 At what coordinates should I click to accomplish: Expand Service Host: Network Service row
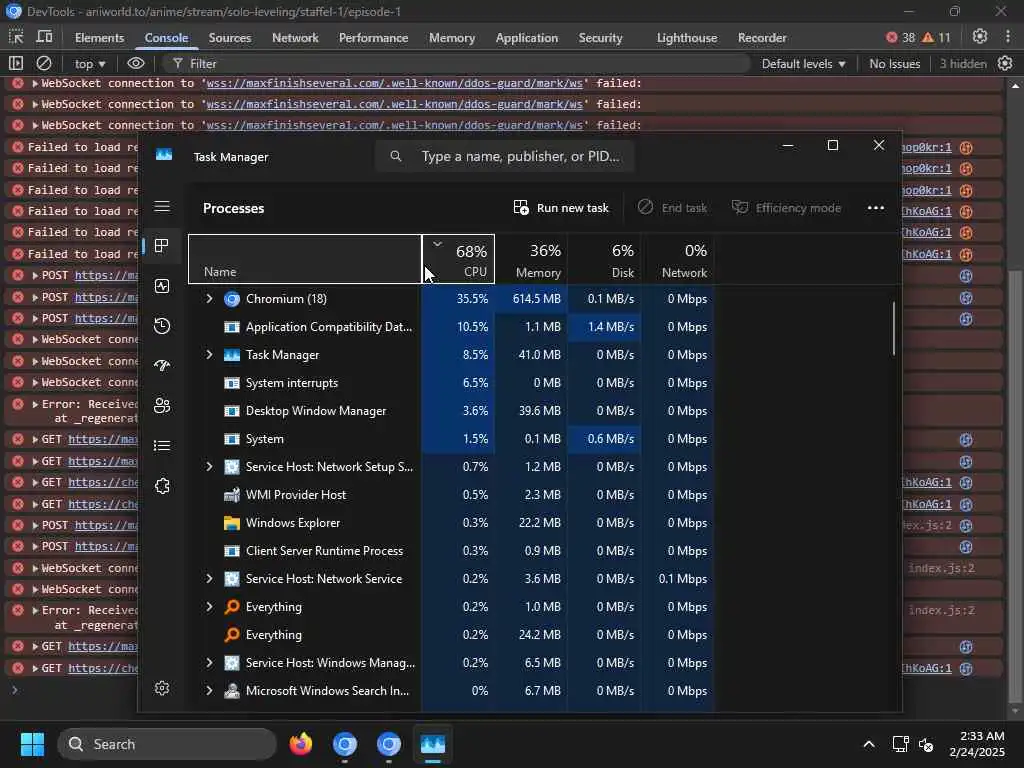(x=209, y=579)
